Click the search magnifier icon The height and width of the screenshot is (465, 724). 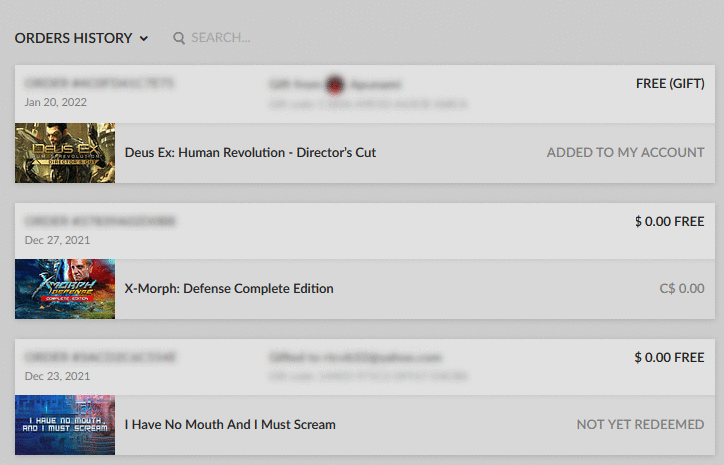(179, 38)
